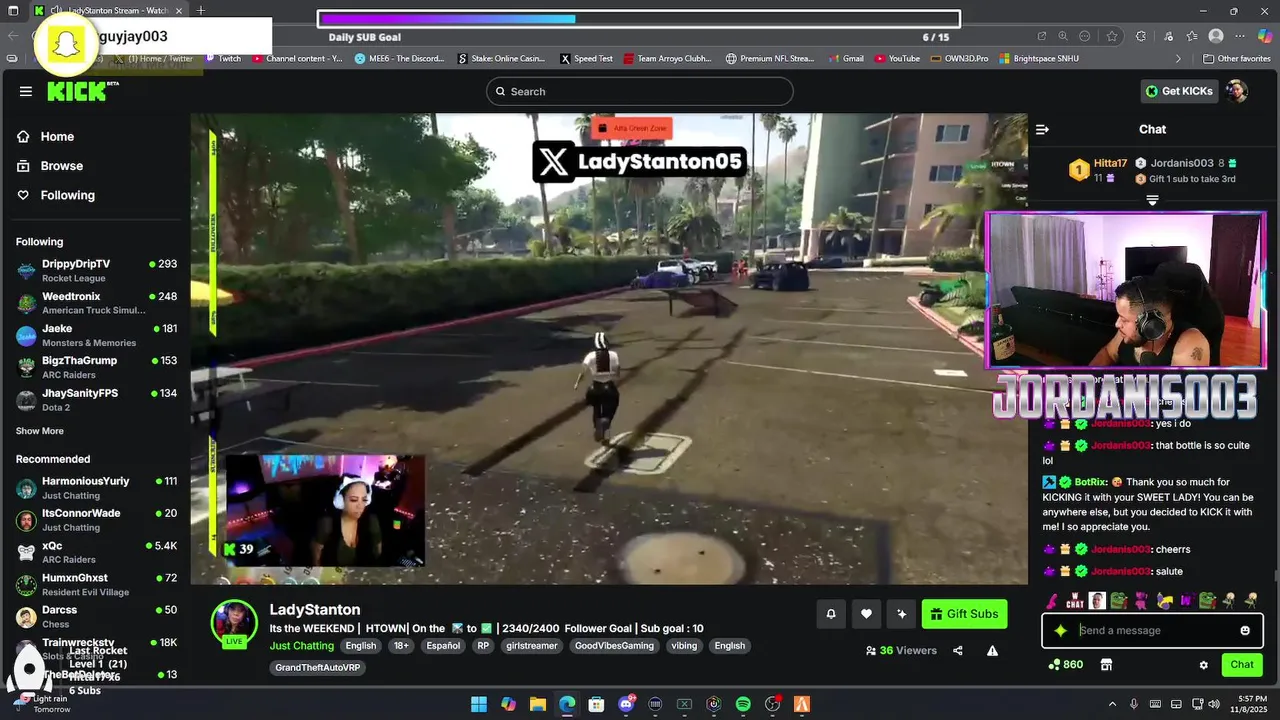Viewport: 1280px width, 720px height.
Task: Open the Just Chatting category link
Action: pos(301,646)
